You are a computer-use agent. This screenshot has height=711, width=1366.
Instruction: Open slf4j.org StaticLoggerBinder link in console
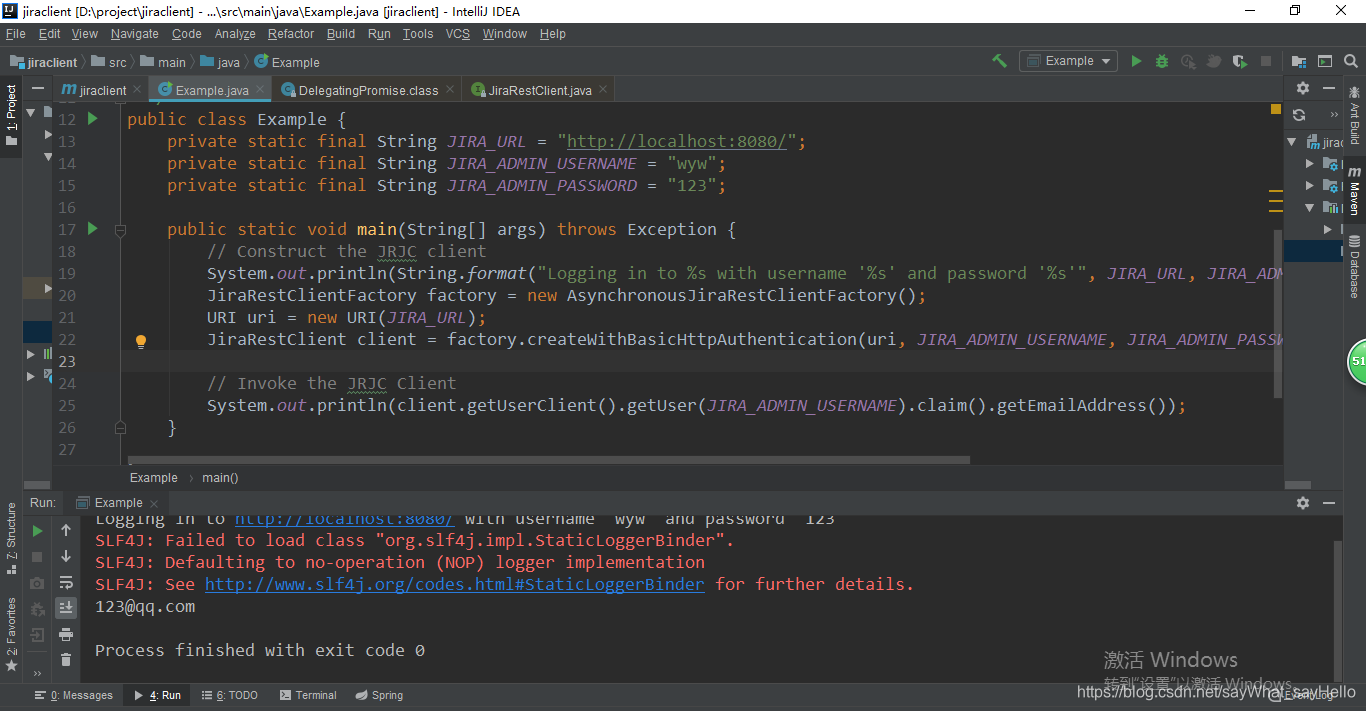coord(455,584)
